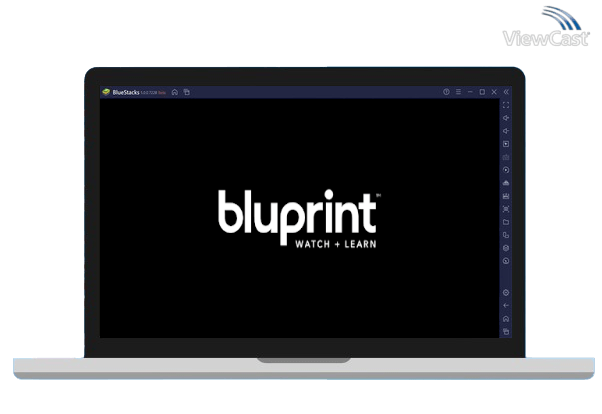Click the recent apps icon in sidebar

tap(506, 331)
